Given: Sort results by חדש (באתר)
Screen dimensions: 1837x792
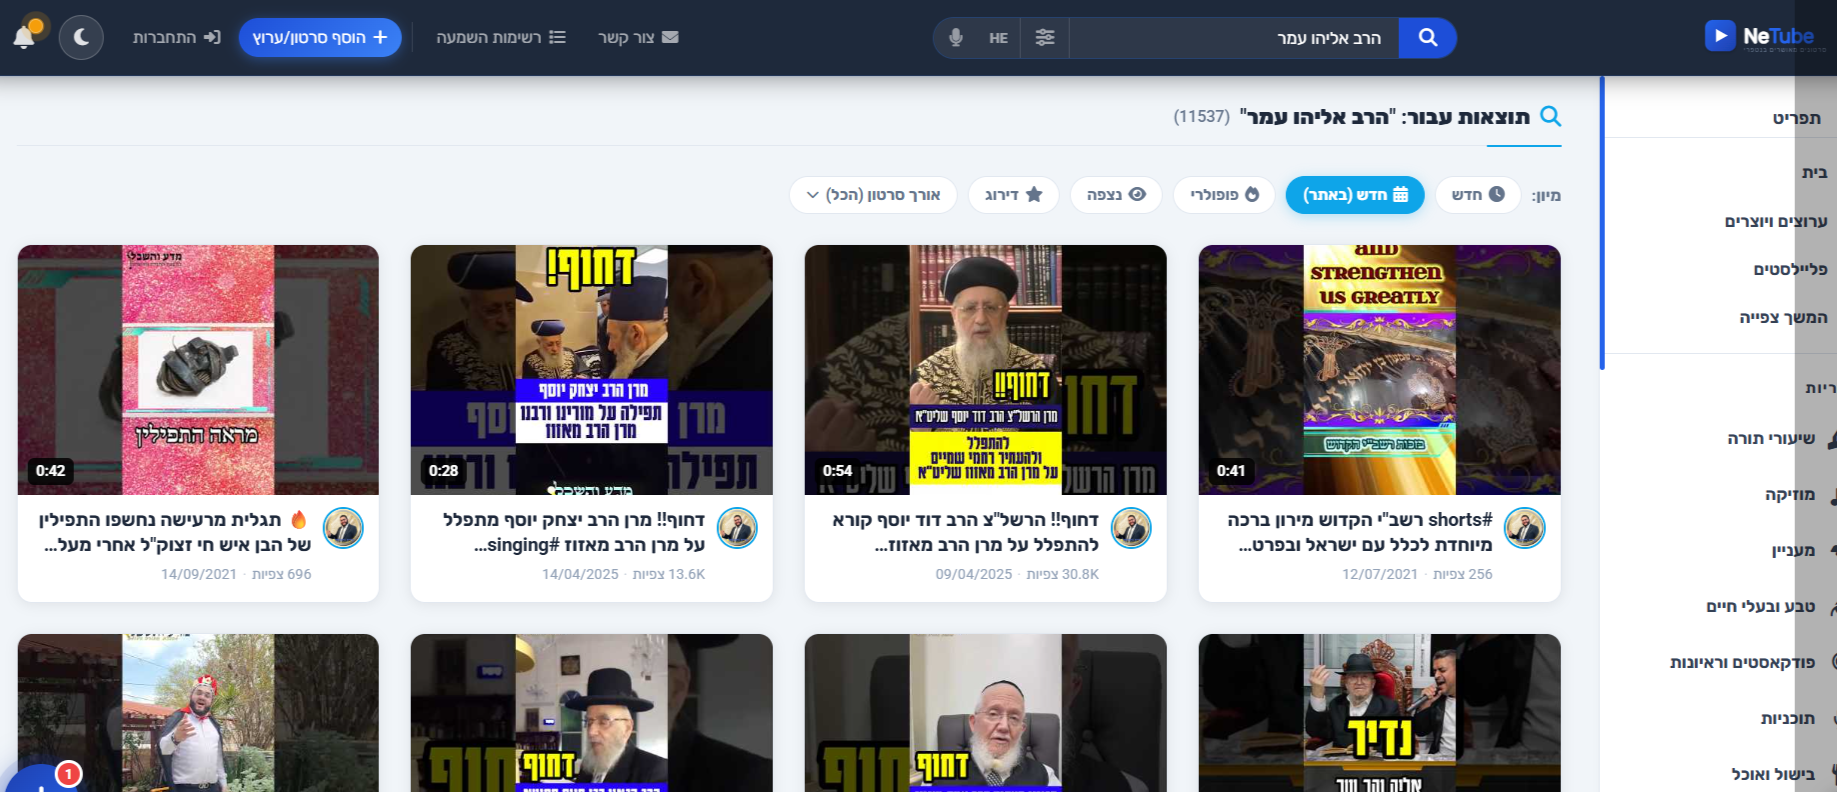Looking at the screenshot, I should click(x=1356, y=195).
